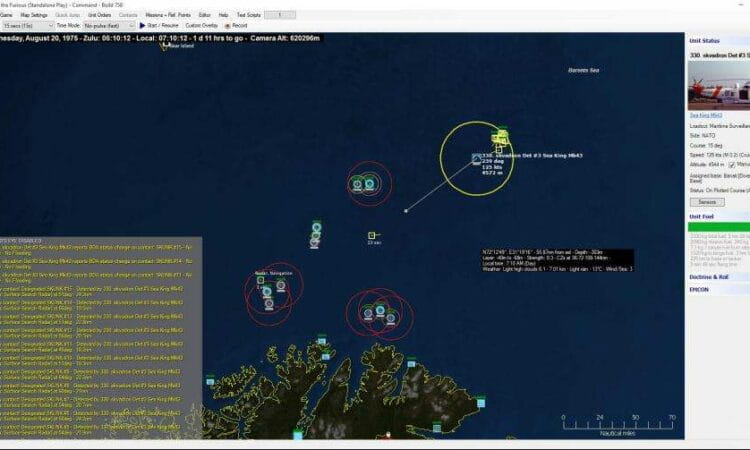Open the Sea King Mk43 database link

click(706, 115)
